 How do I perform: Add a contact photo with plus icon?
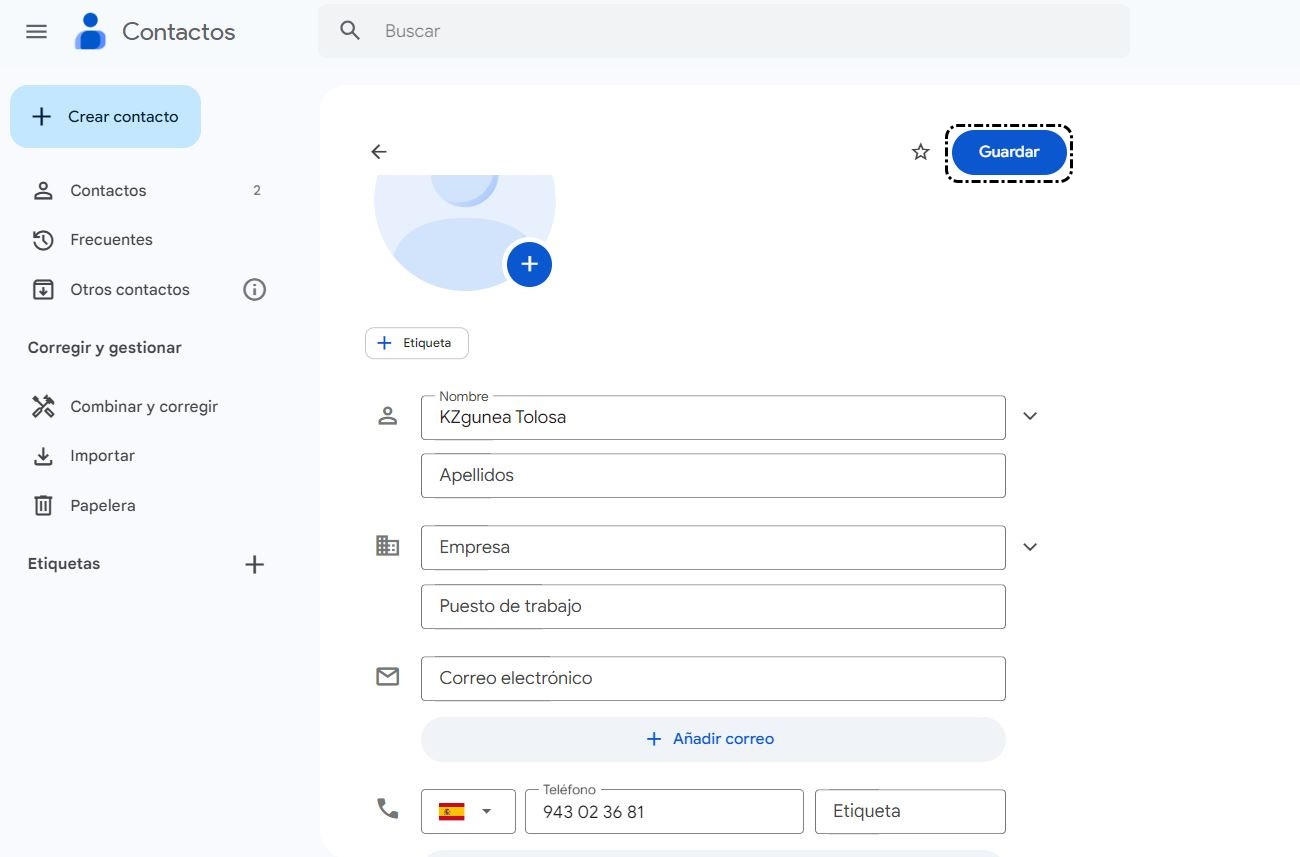(x=530, y=264)
